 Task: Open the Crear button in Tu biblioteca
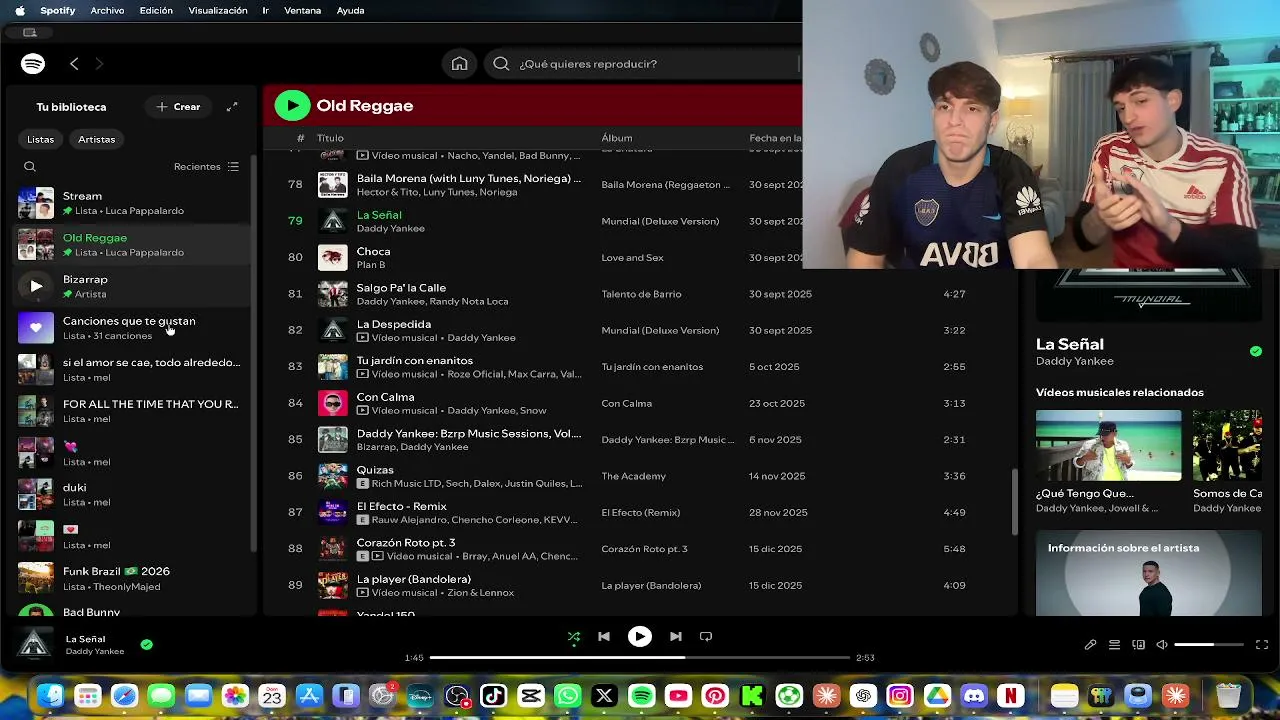click(178, 107)
